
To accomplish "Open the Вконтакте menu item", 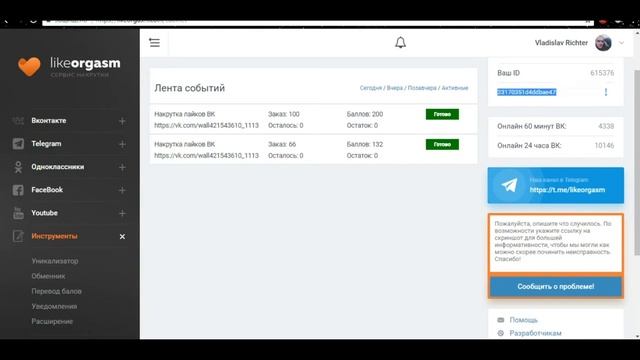I will [x=49, y=120].
